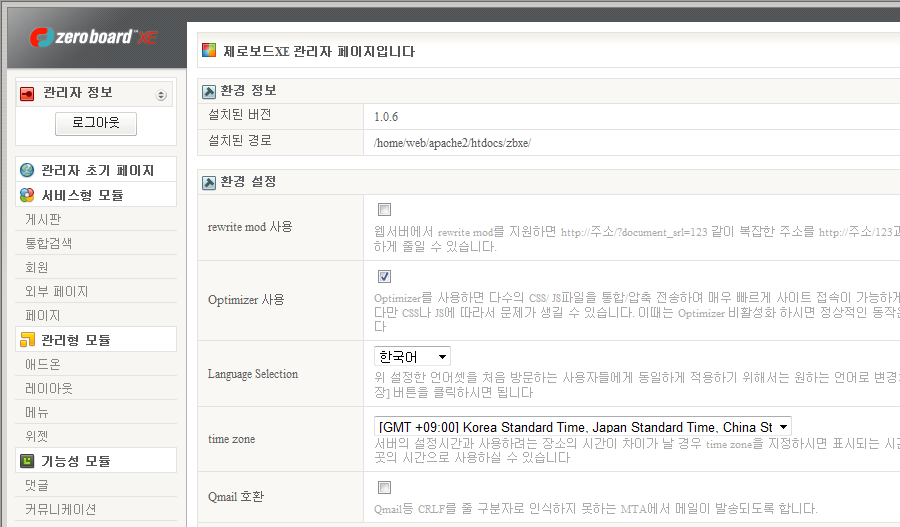Image resolution: width=900 pixels, height=527 pixels.
Task: Click the time zone label
Action: click(x=231, y=439)
